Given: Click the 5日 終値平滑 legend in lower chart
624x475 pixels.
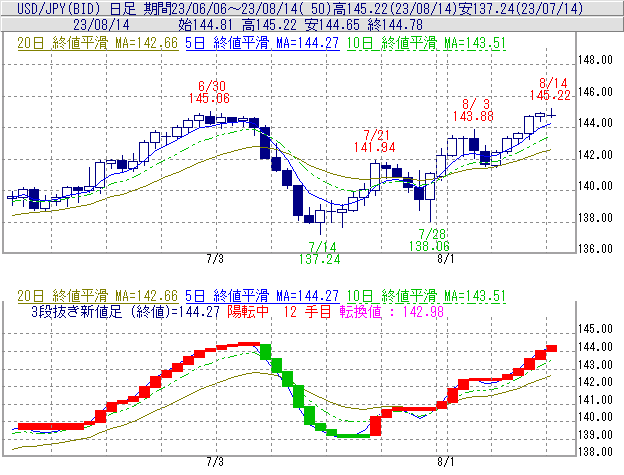Looking at the screenshot, I should point(262,296).
